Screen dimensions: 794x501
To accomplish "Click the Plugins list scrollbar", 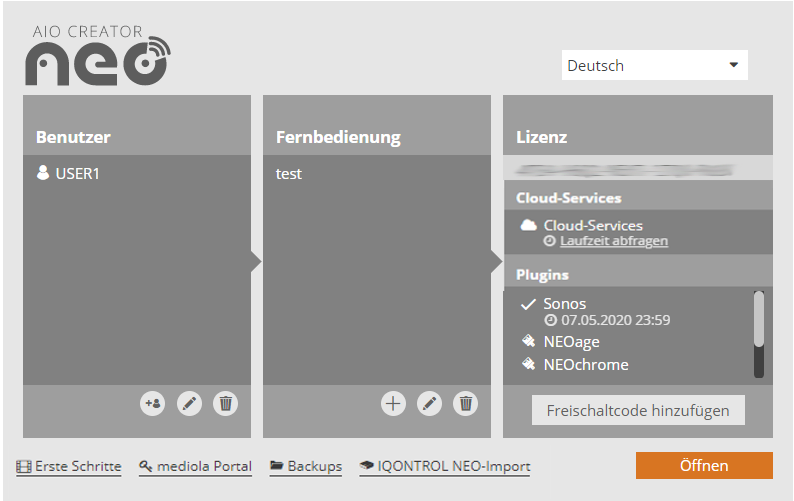I will pos(759,334).
